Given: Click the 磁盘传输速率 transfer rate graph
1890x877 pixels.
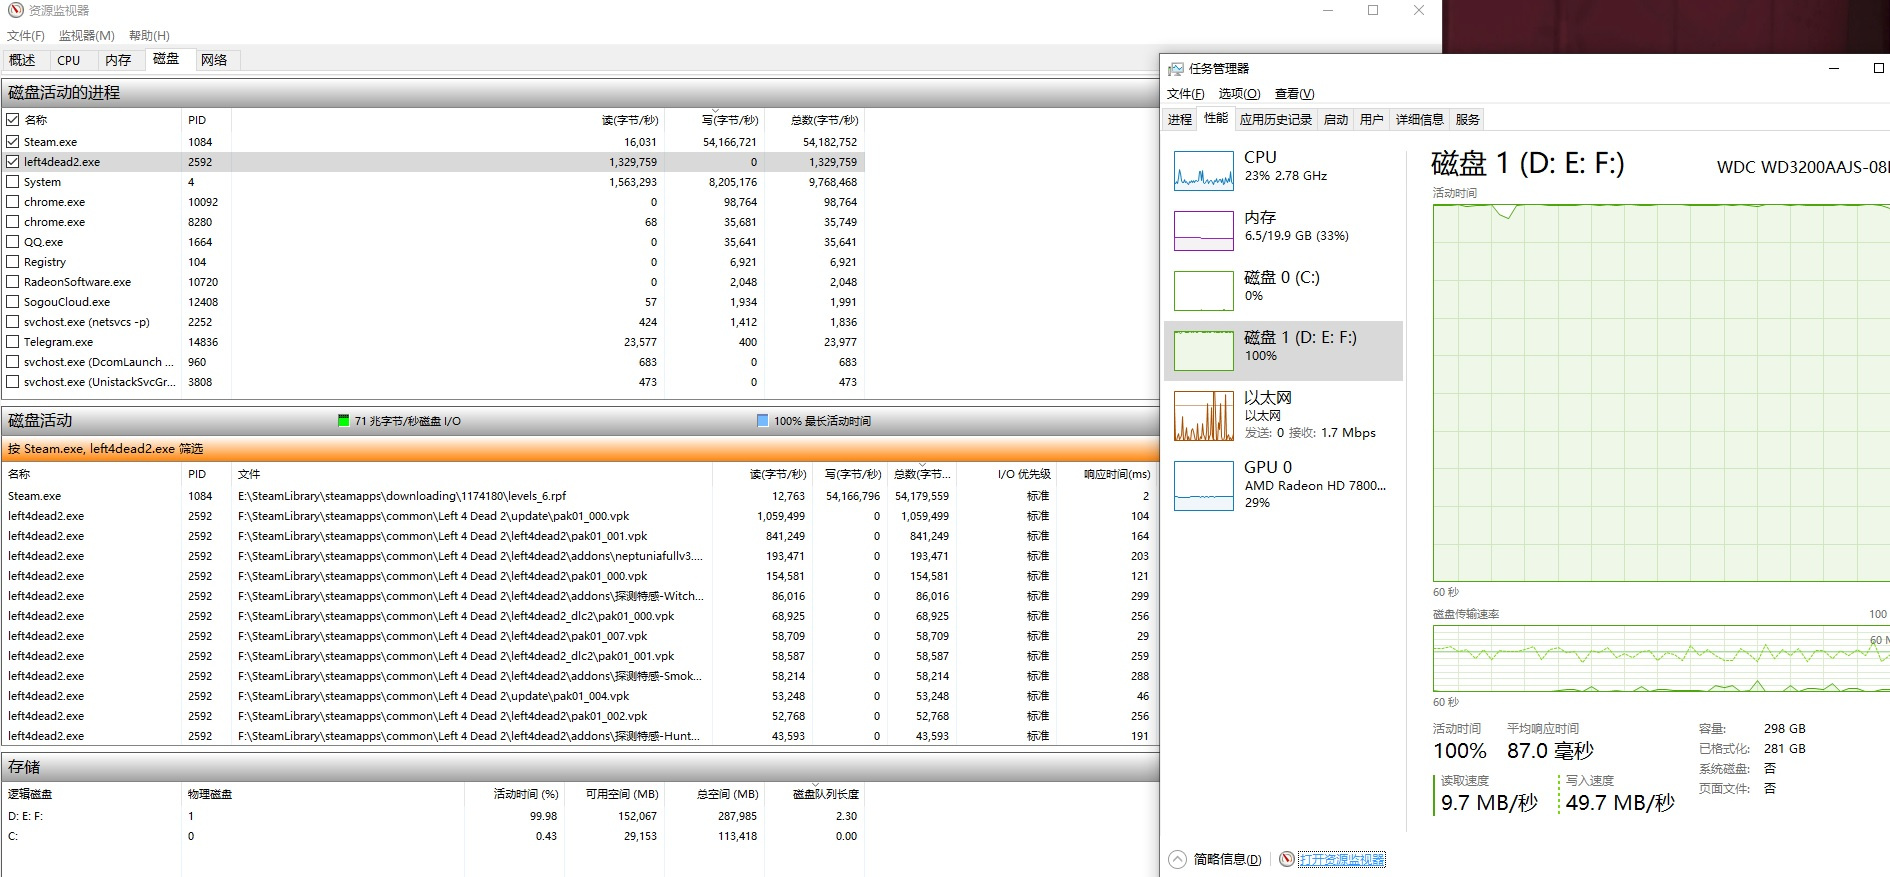Looking at the screenshot, I should 1661,659.
